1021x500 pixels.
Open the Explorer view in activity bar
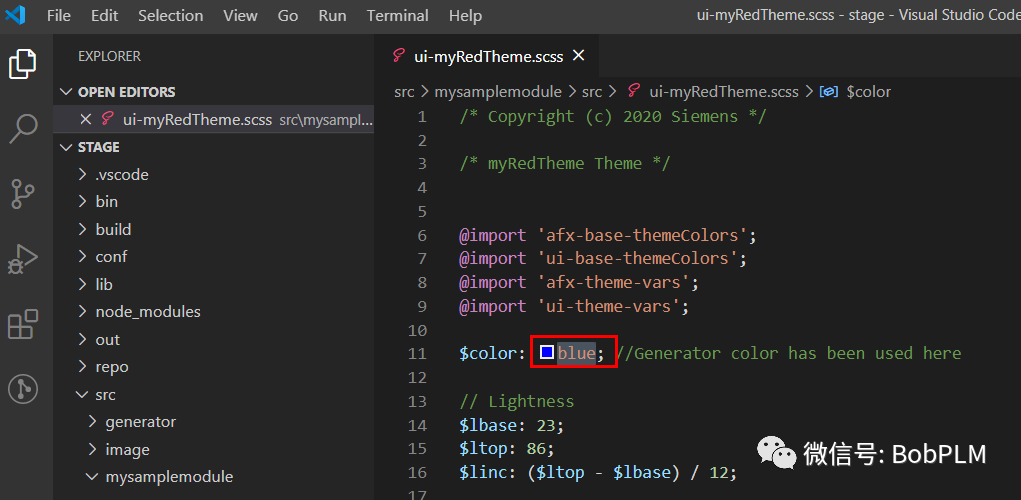point(23,64)
